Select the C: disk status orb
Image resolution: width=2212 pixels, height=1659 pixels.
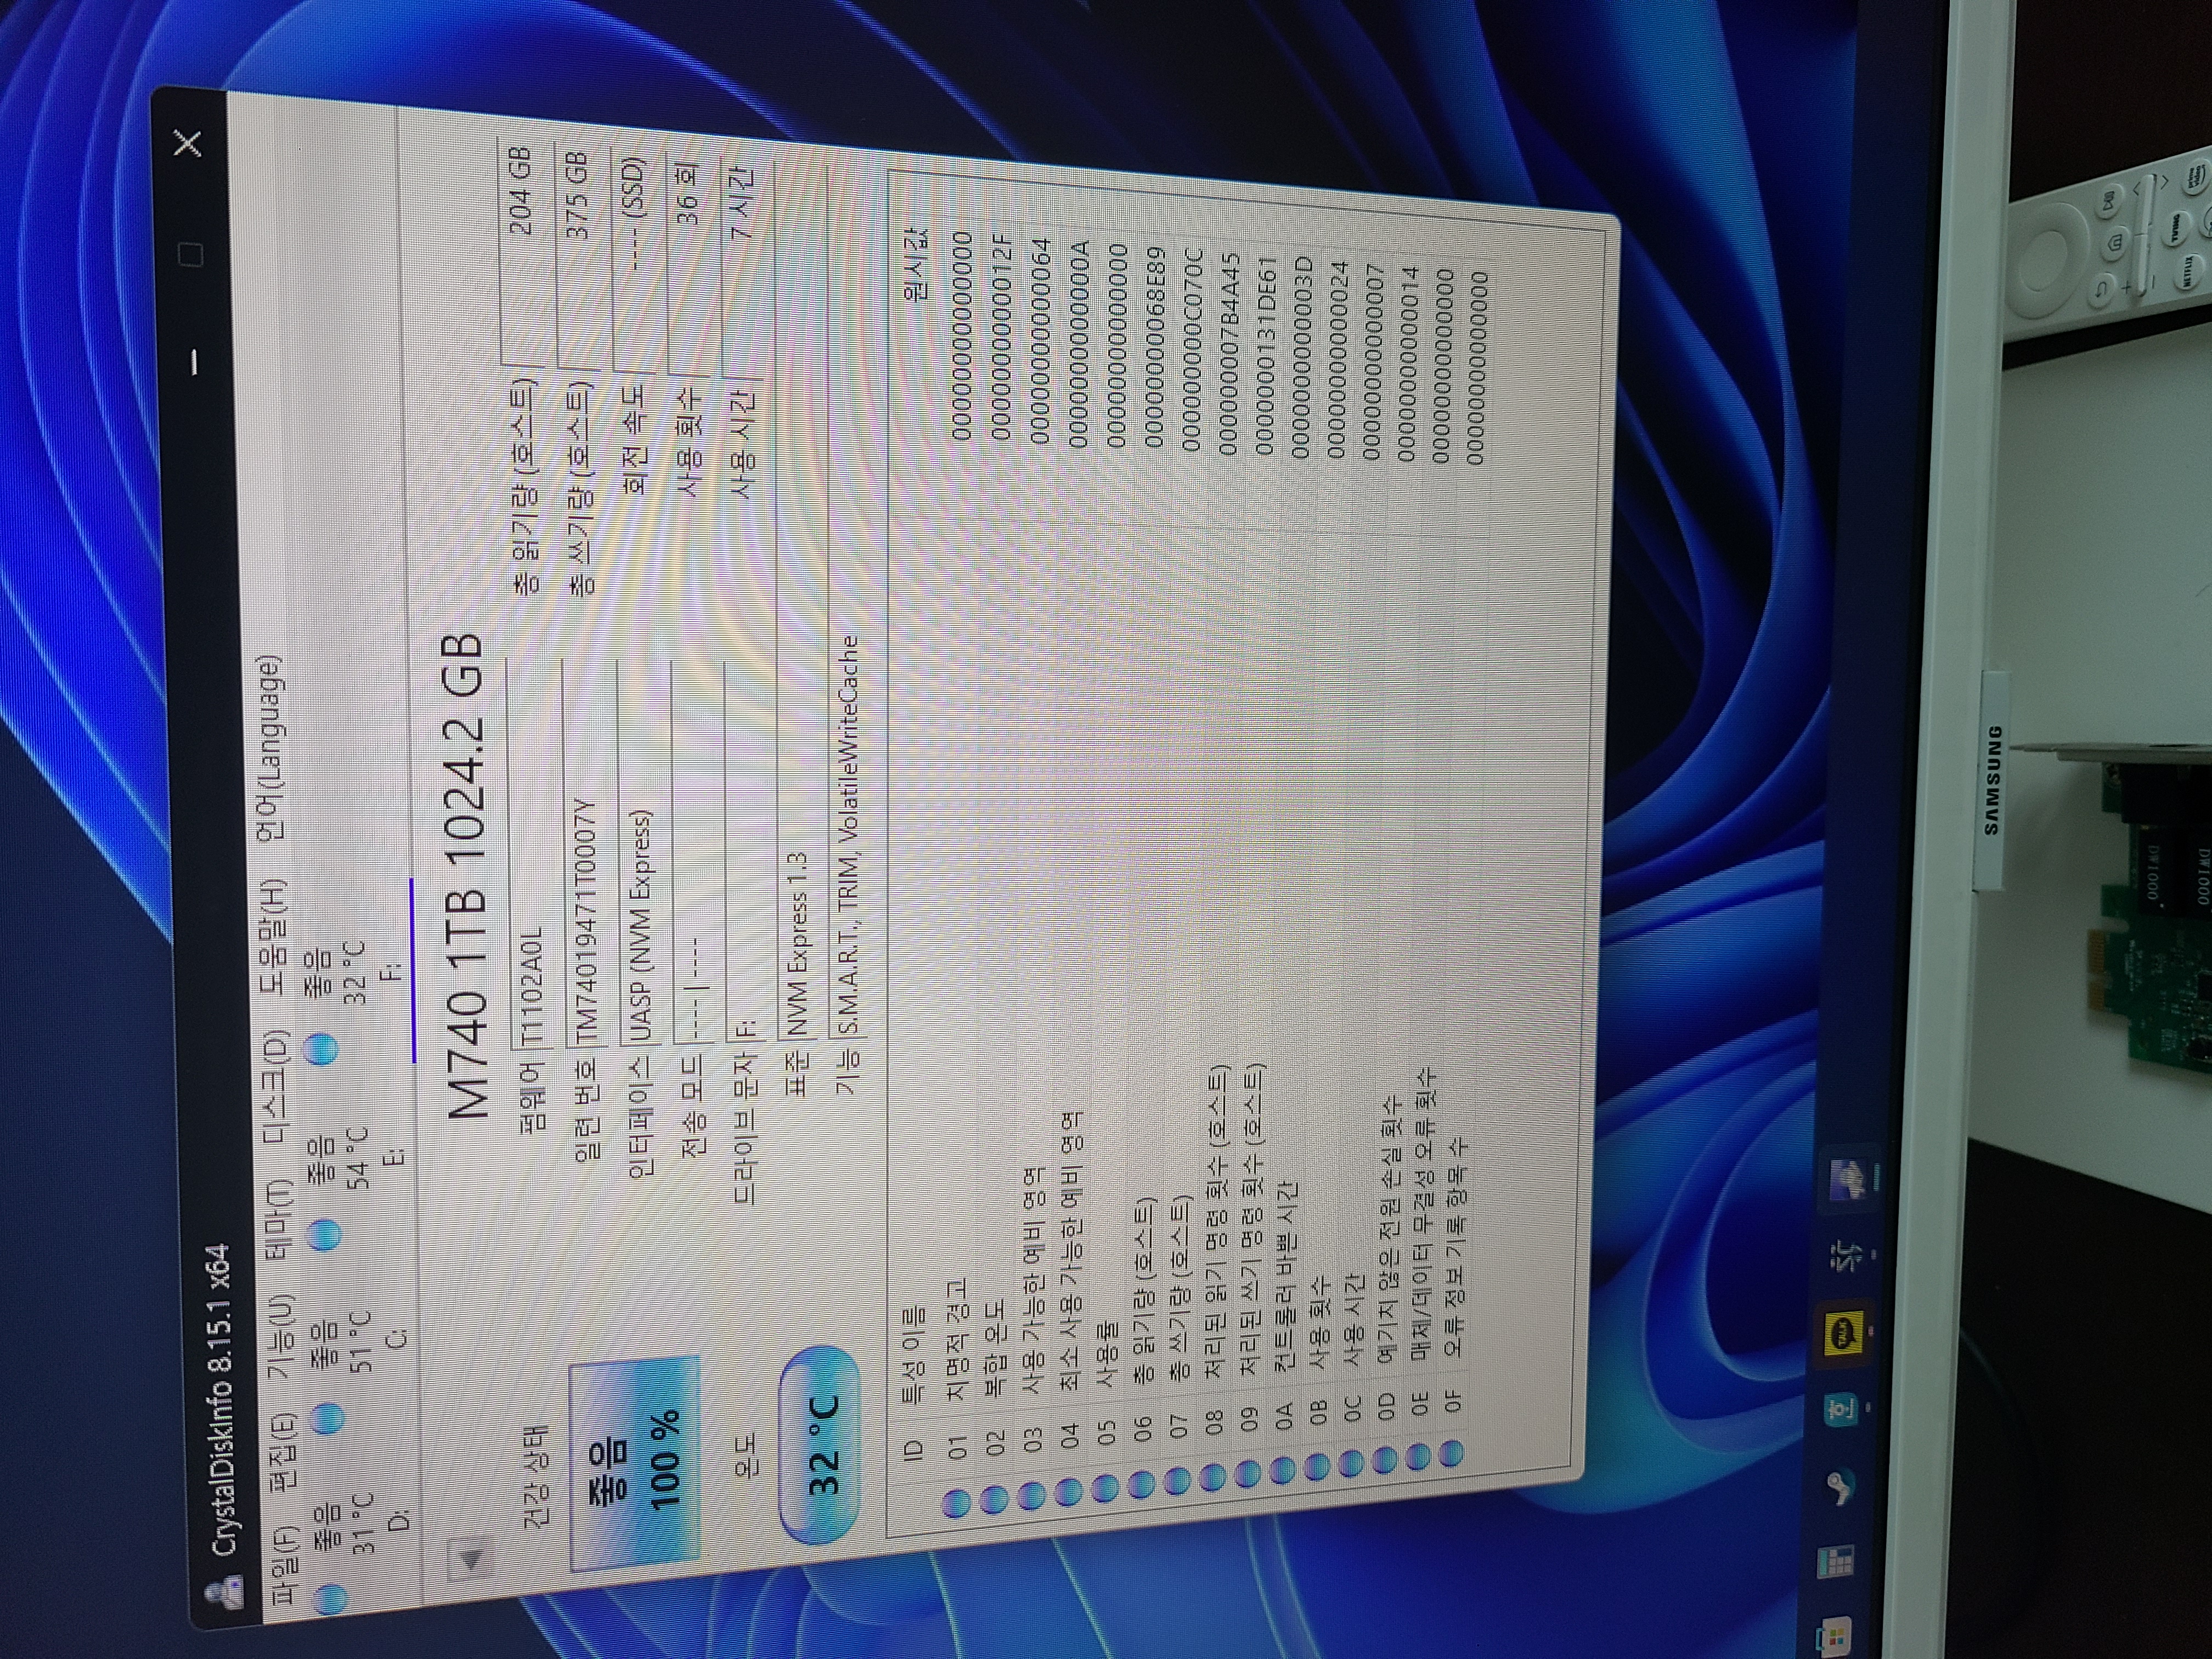pyautogui.click(x=327, y=1419)
